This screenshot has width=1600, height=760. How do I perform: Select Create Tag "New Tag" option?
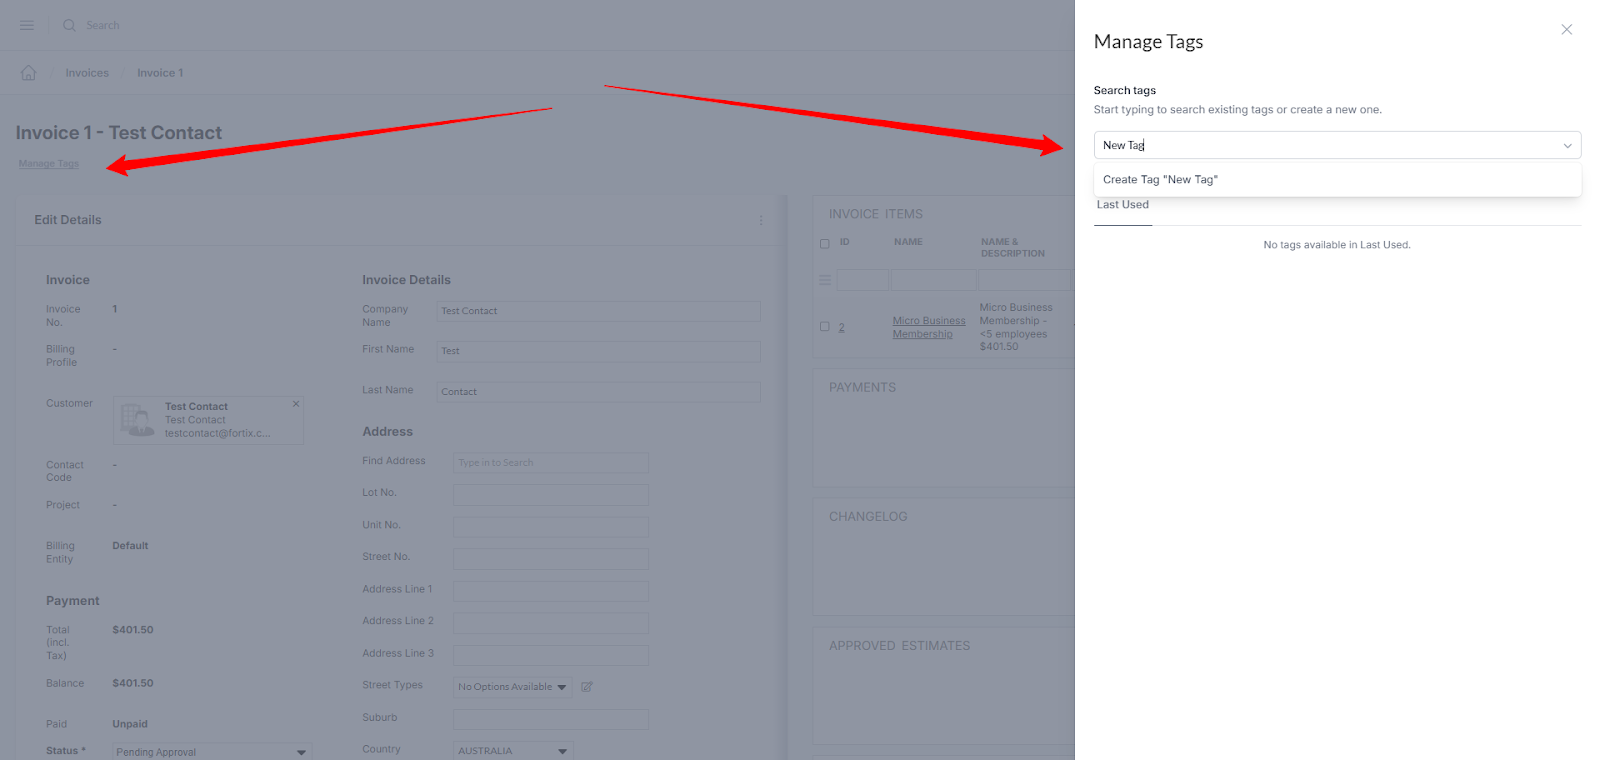(x=1337, y=180)
